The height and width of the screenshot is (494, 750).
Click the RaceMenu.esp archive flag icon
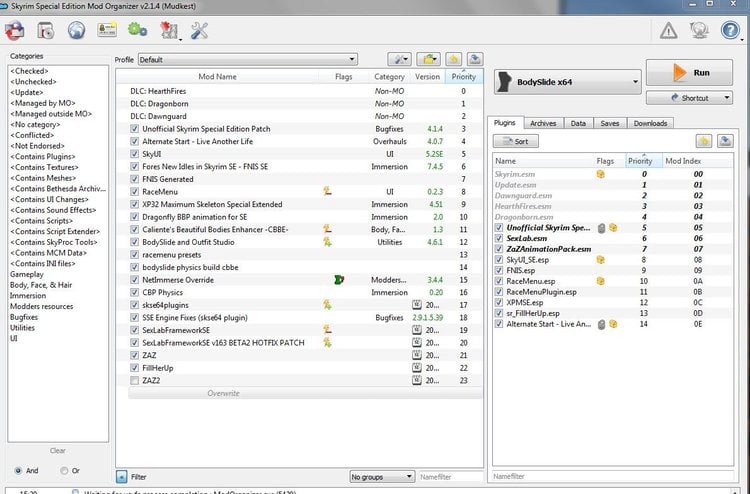[600, 281]
